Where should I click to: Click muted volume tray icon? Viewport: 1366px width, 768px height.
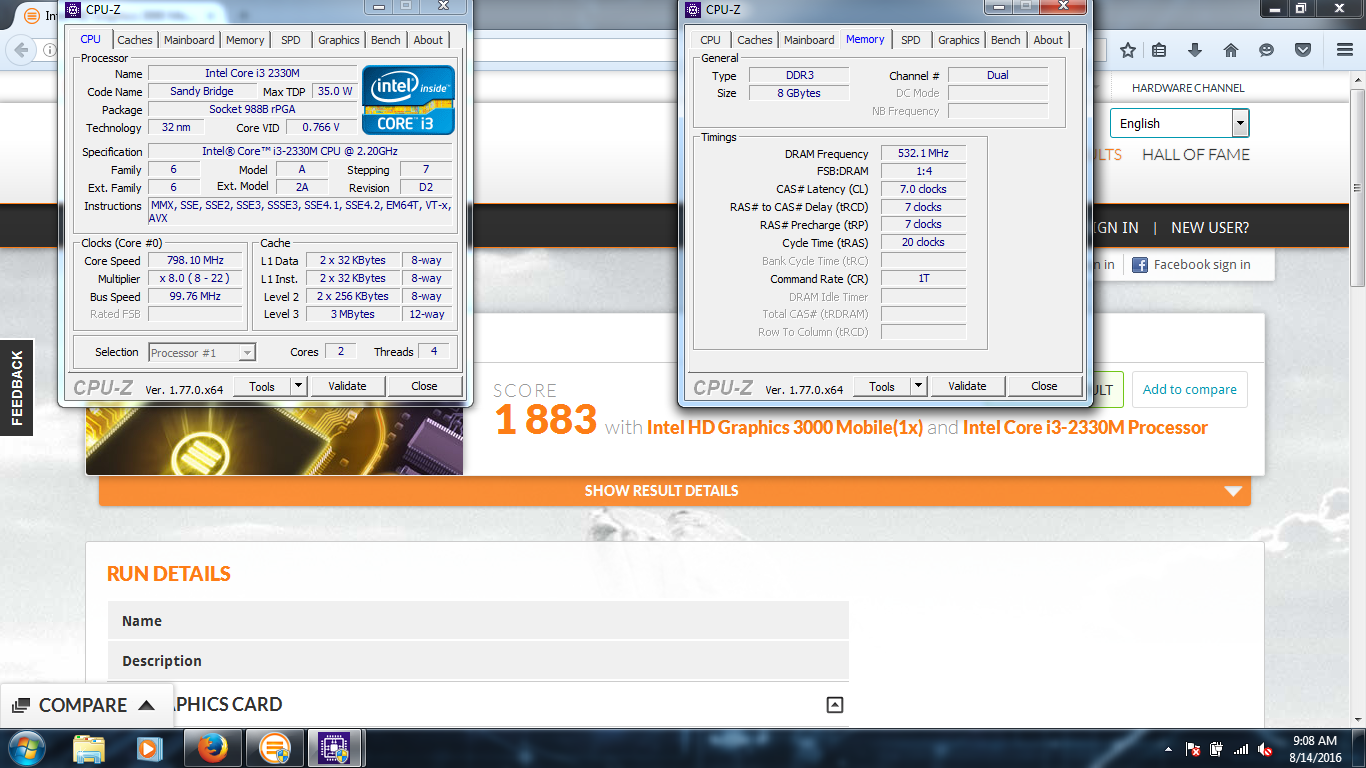(x=1265, y=749)
